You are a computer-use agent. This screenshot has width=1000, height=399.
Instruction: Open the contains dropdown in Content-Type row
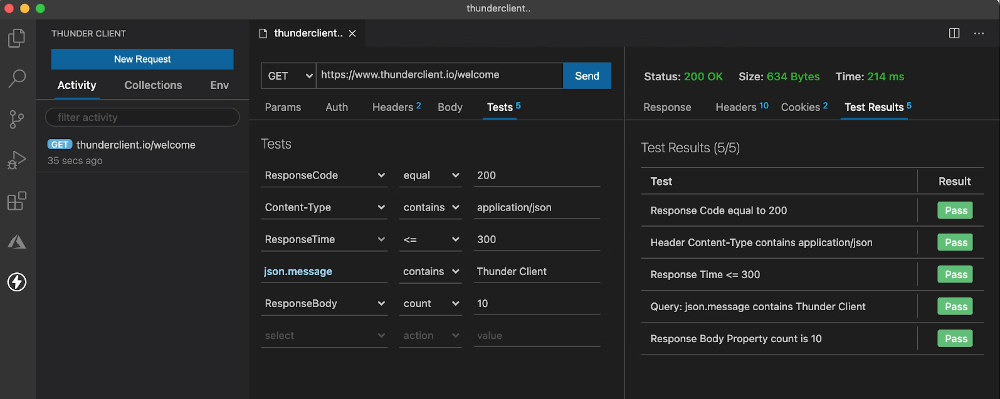click(x=431, y=207)
